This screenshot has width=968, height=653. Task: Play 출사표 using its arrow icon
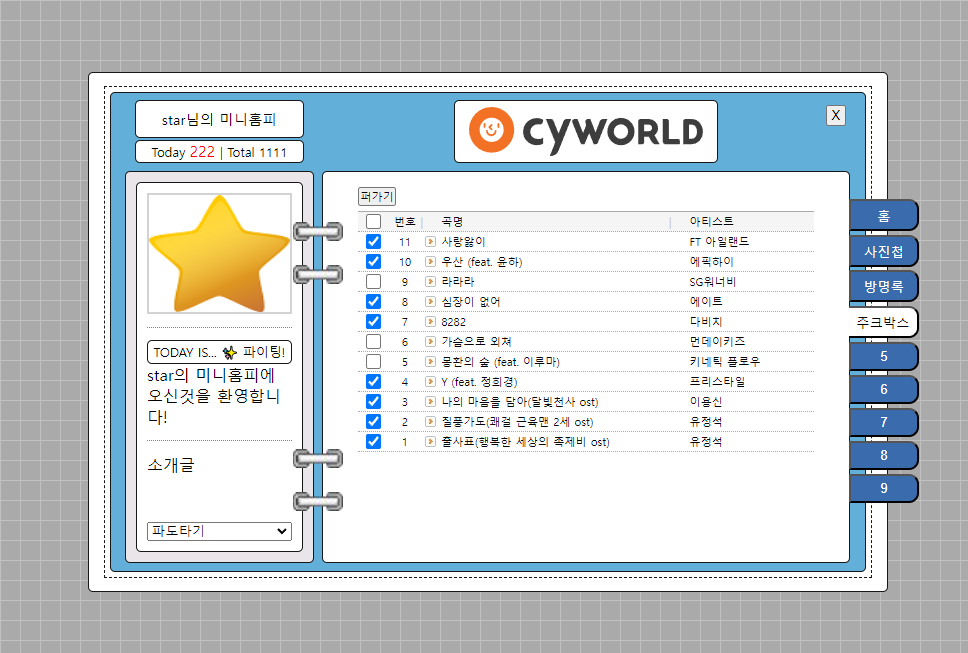(430, 442)
